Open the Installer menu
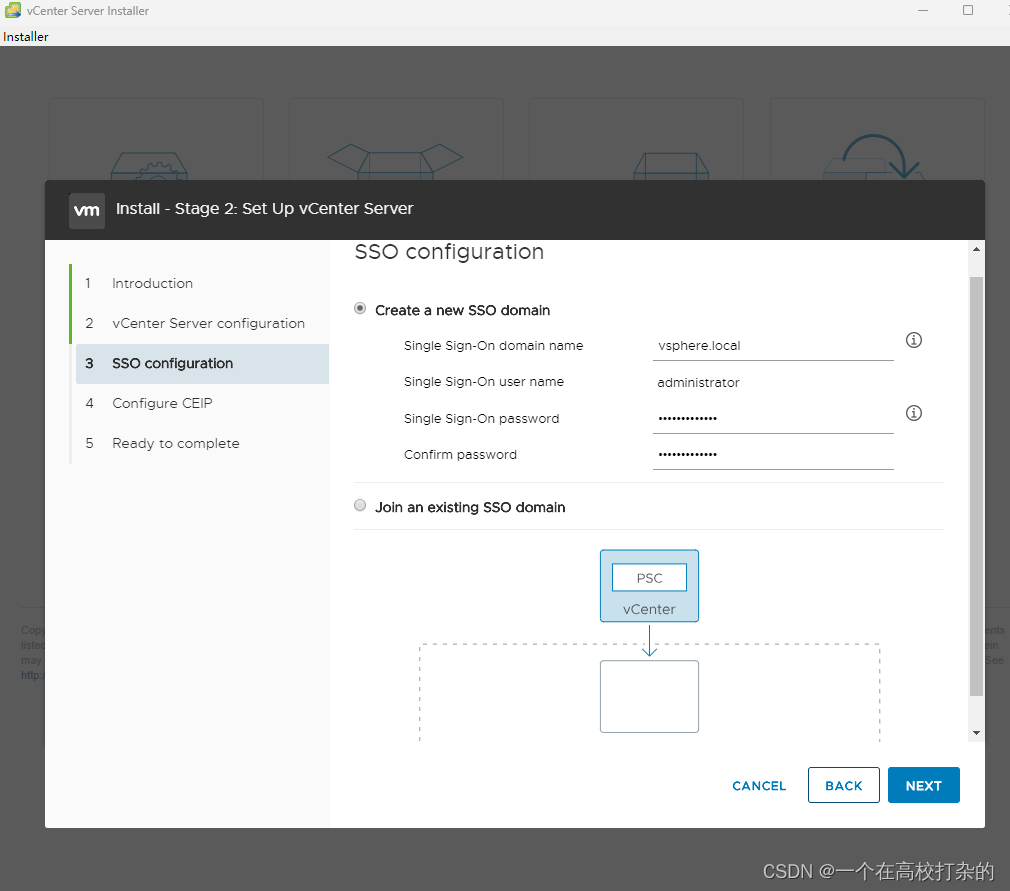Viewport: 1010px width, 891px height. 26,37
